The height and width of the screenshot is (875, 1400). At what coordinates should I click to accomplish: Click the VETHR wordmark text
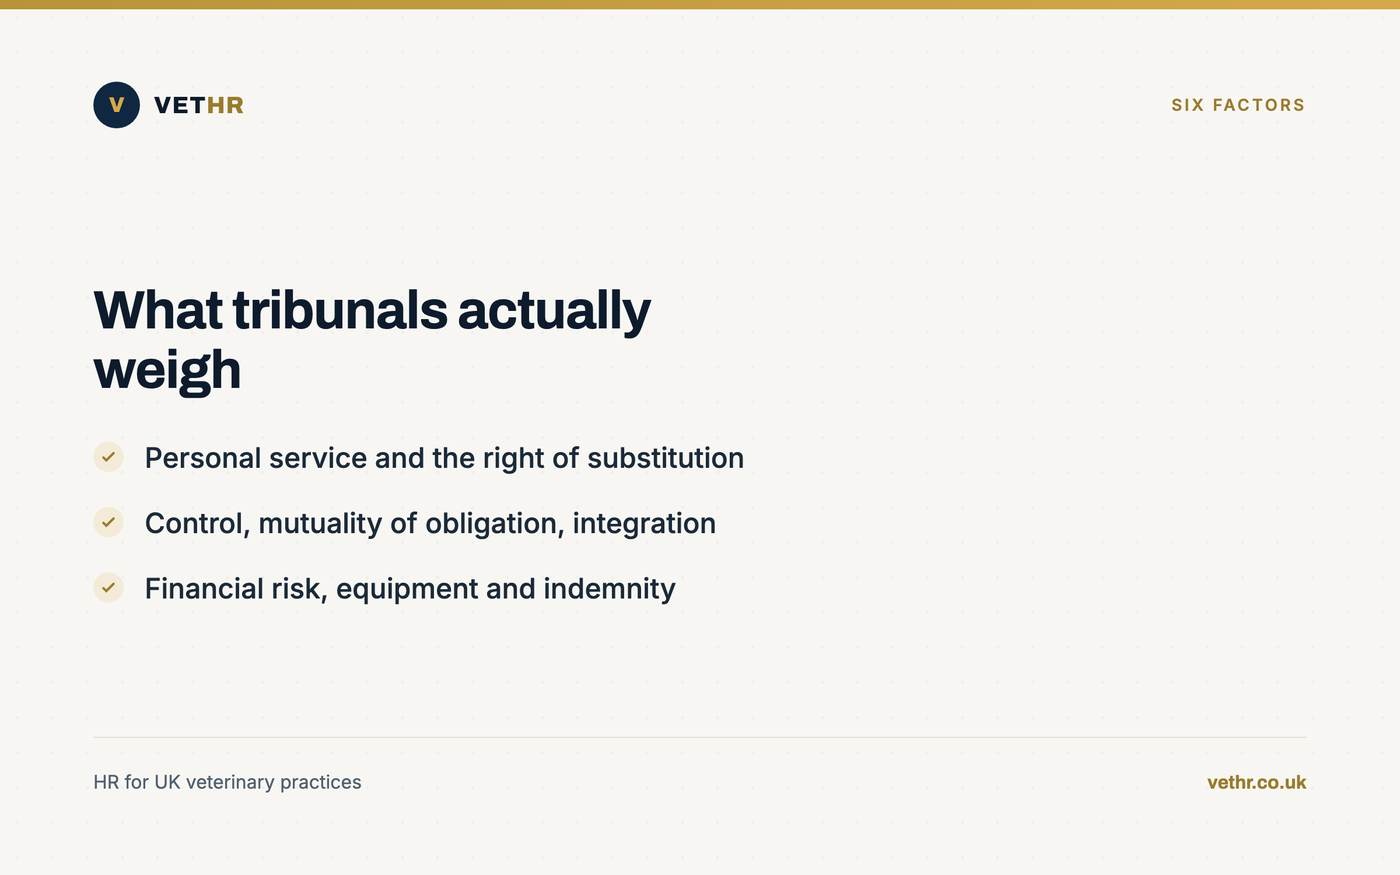tap(199, 105)
